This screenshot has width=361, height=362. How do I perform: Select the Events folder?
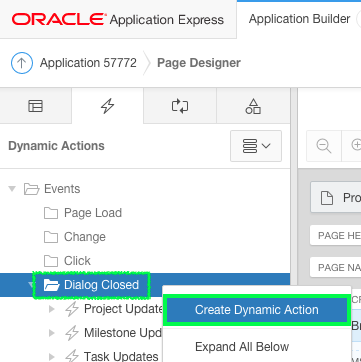(x=62, y=189)
